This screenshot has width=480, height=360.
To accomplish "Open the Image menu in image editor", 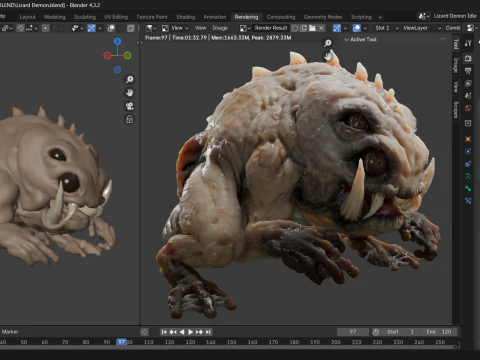I will click(x=220, y=28).
